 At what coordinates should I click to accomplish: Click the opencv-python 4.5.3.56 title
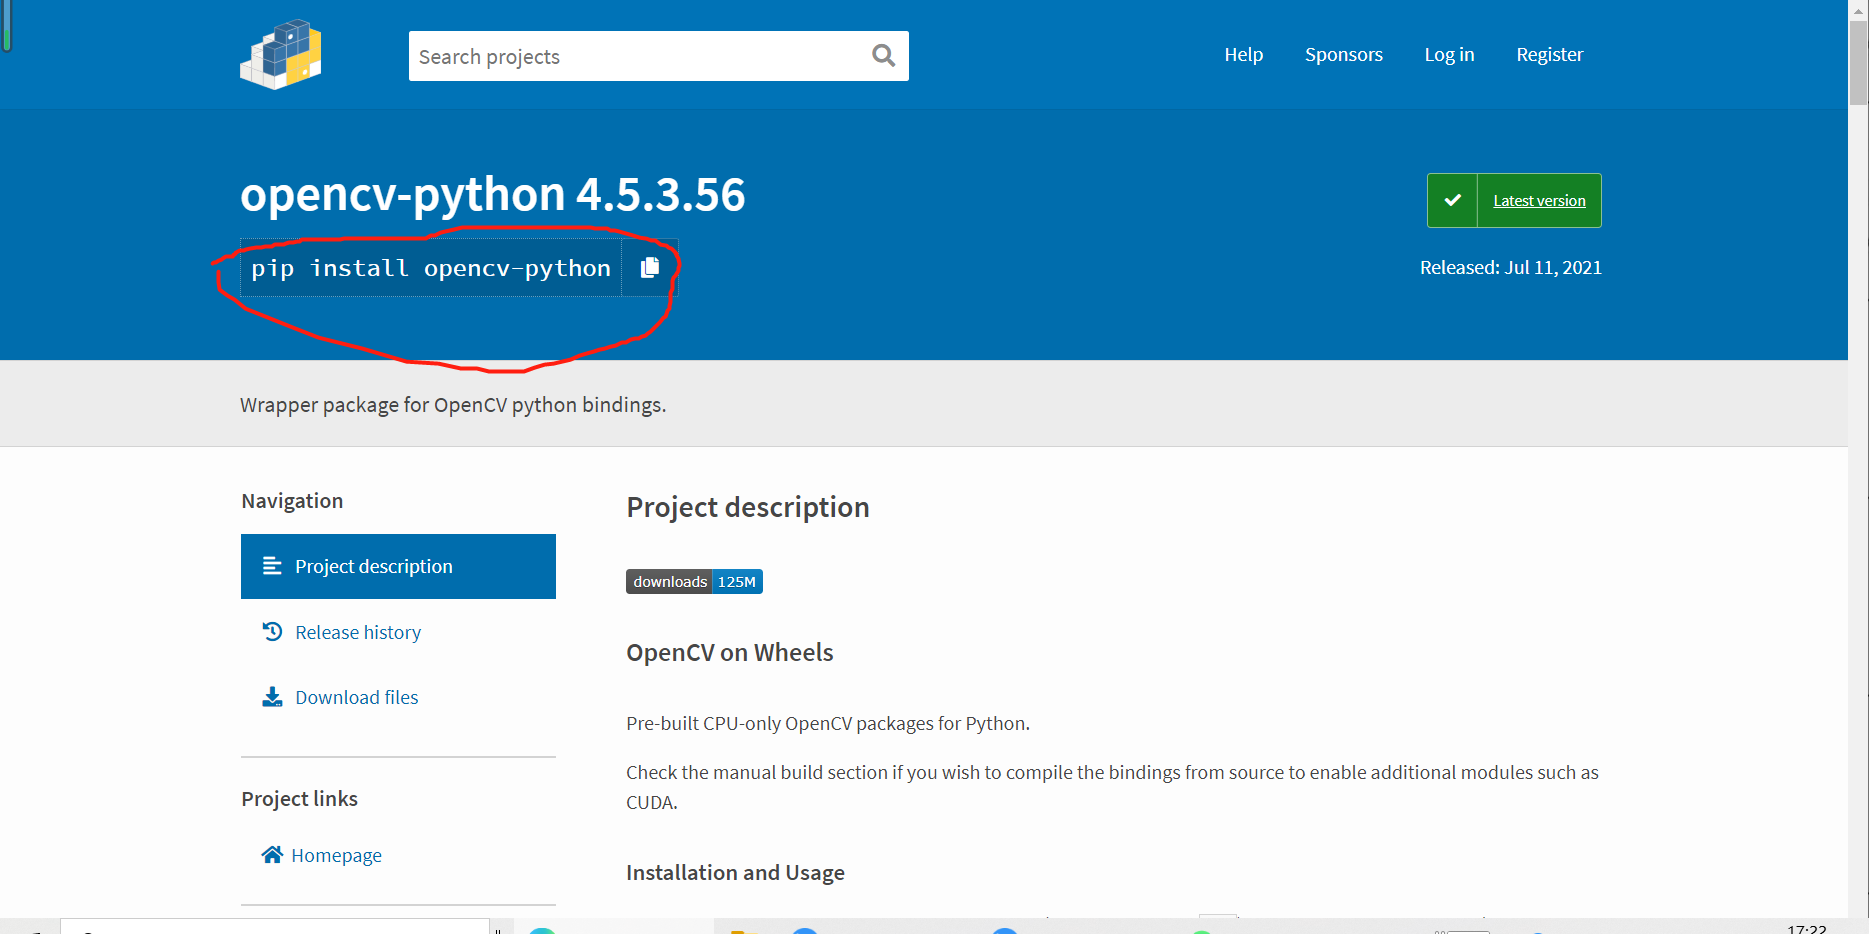click(x=493, y=194)
